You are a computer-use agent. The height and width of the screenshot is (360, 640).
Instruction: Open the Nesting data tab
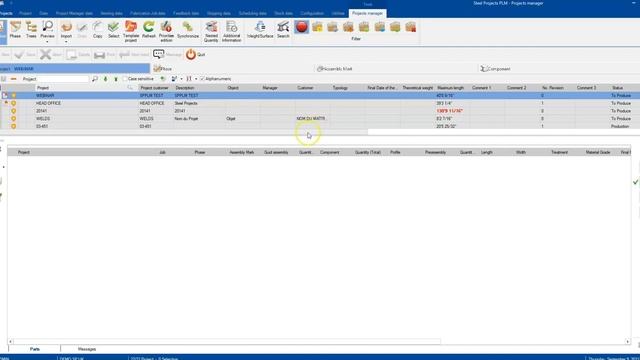(x=111, y=13)
